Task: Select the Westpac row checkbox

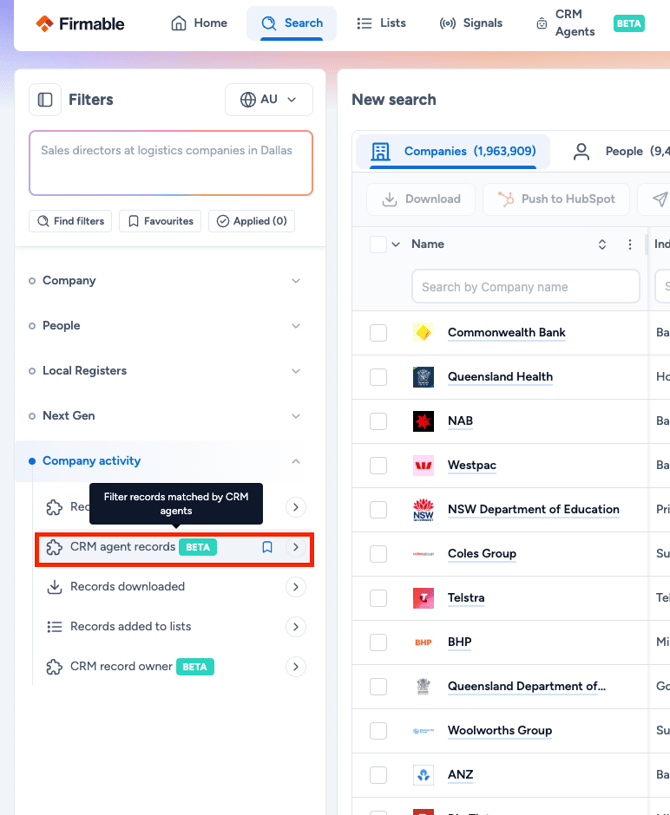Action: pyautogui.click(x=378, y=465)
